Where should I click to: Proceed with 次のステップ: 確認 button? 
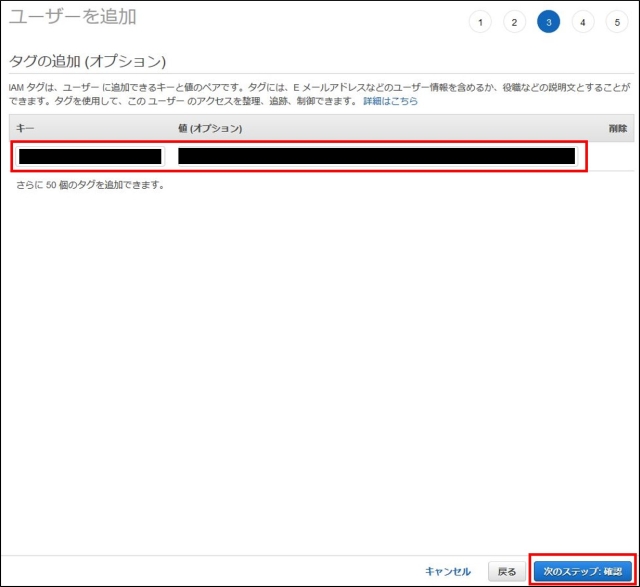(x=583, y=571)
